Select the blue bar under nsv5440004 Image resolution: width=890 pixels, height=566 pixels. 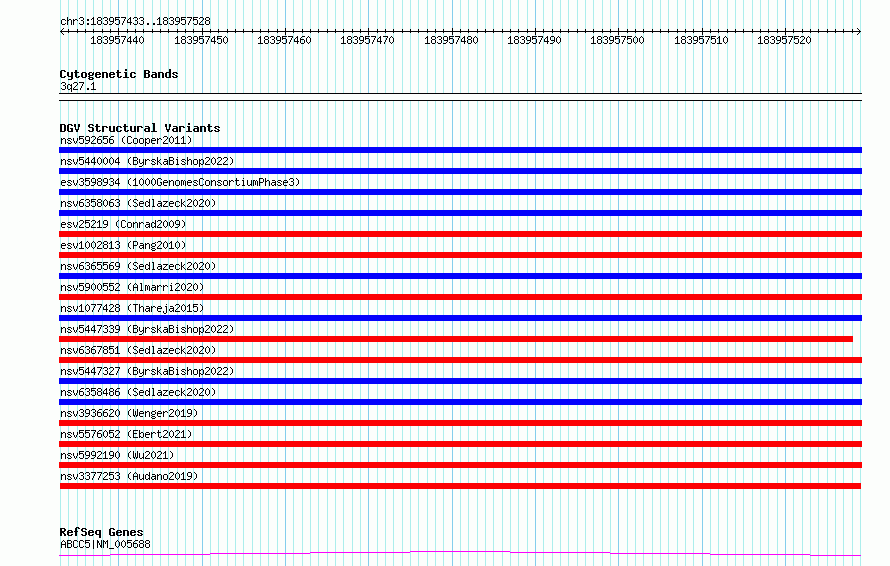point(460,171)
